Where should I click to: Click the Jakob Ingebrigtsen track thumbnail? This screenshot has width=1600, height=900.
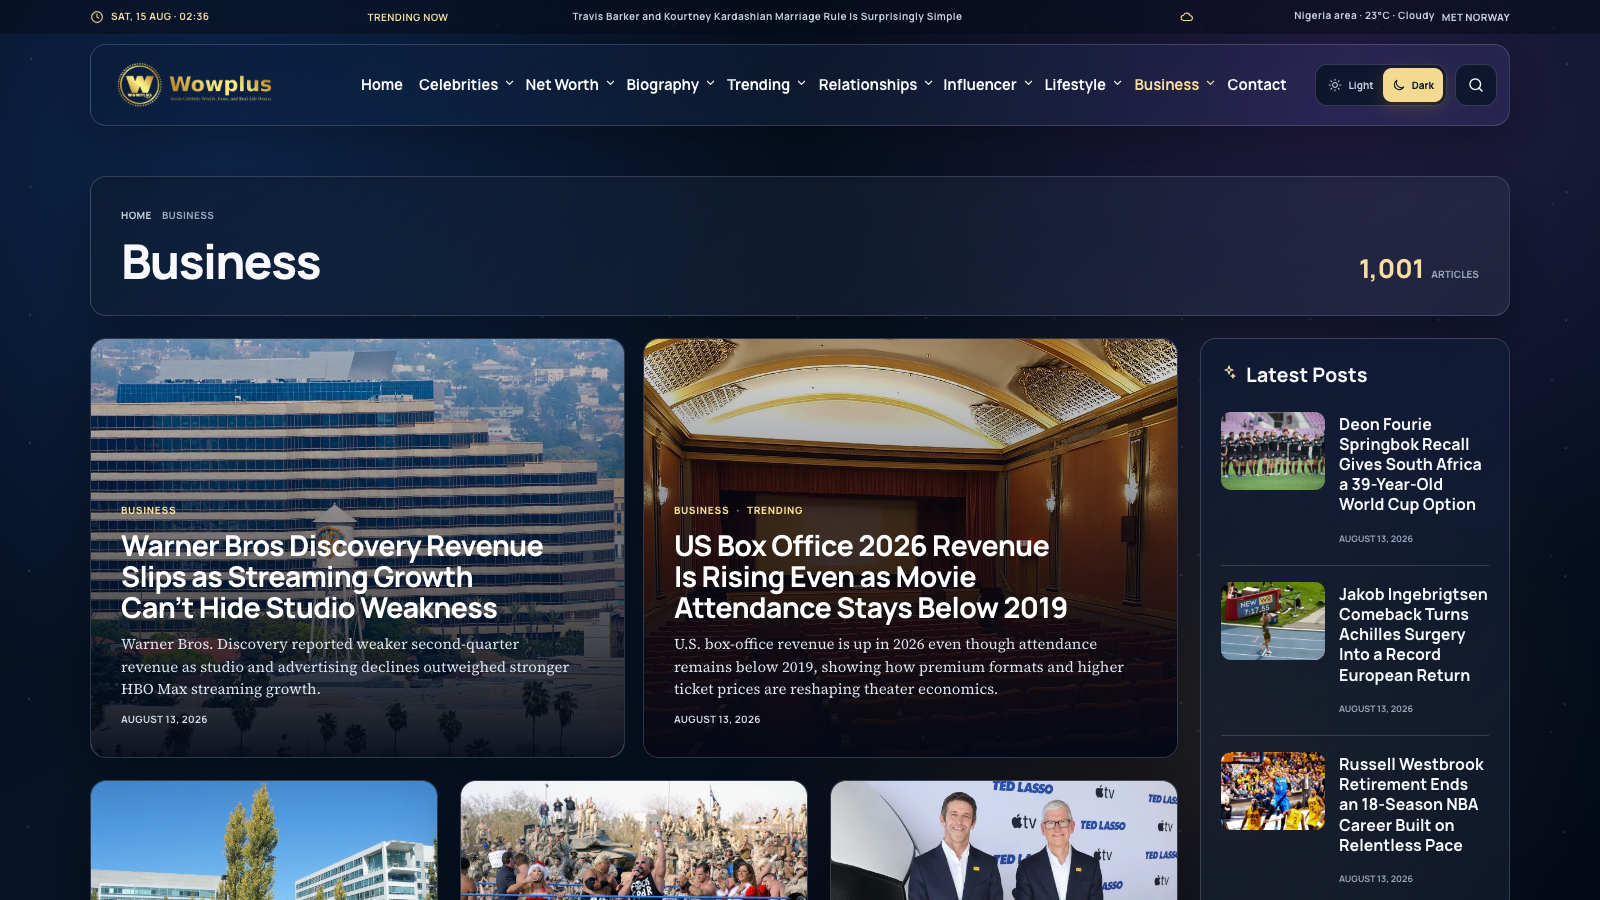click(x=1273, y=621)
